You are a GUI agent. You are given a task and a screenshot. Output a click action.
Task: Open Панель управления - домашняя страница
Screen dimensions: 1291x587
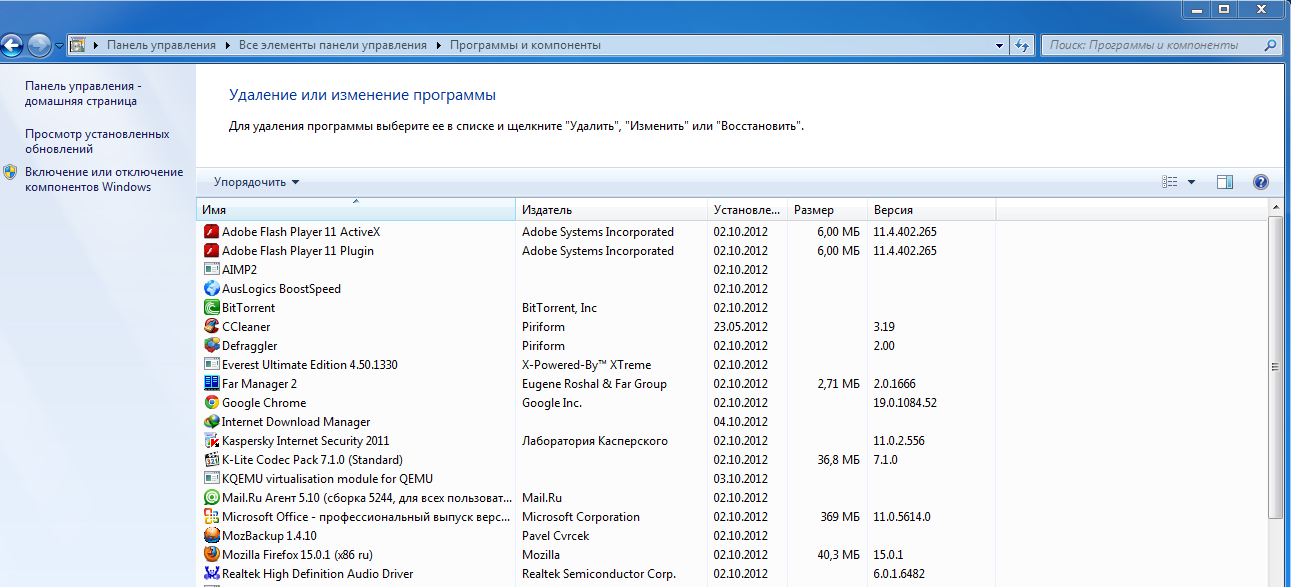click(83, 94)
